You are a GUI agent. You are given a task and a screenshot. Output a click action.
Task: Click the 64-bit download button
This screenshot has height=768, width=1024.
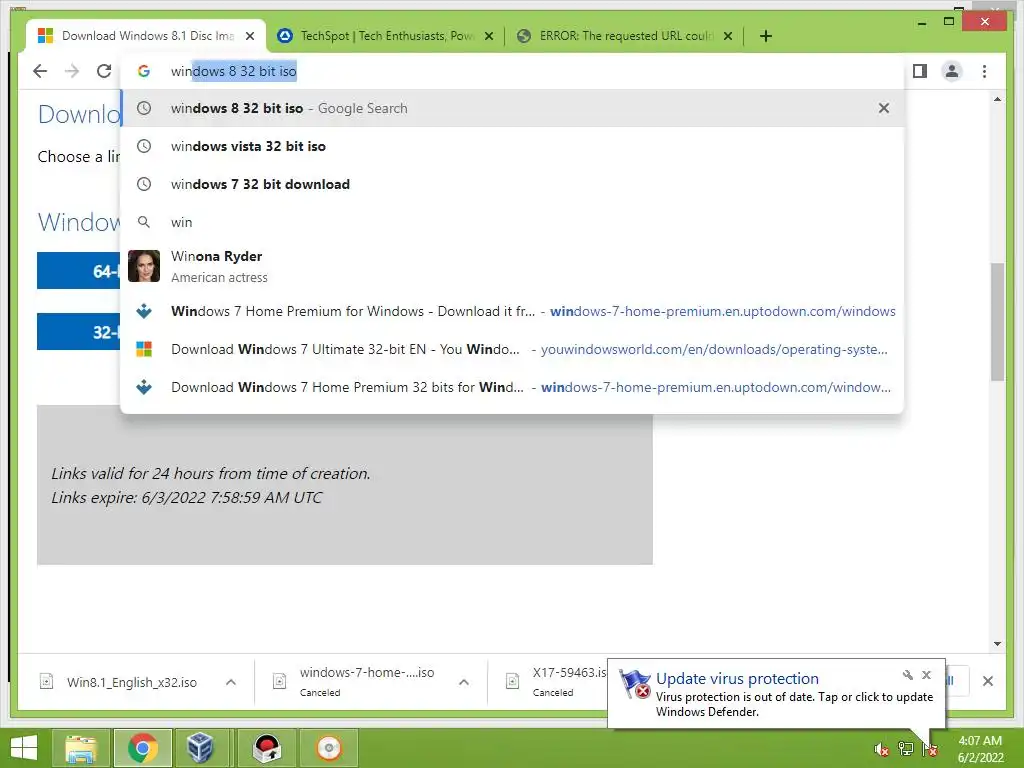point(79,270)
